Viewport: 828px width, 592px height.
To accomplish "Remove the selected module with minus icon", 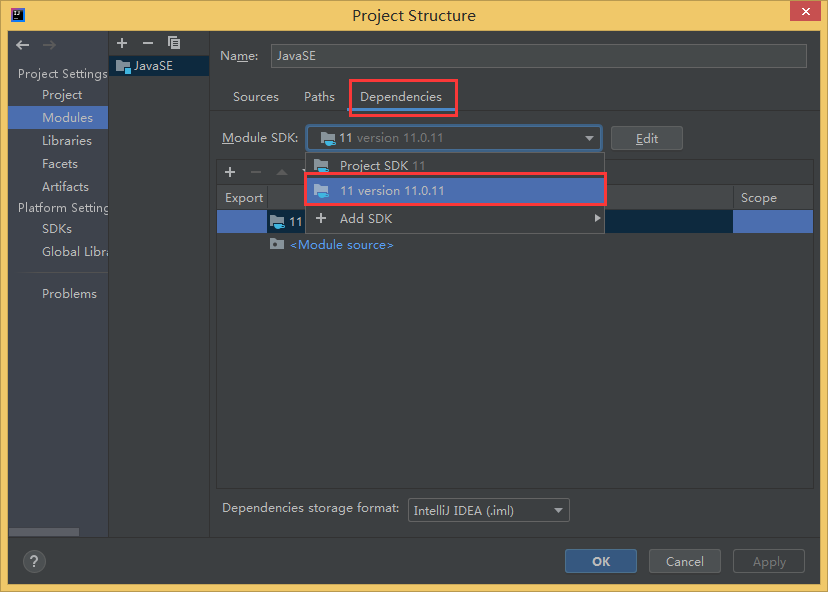I will pyautogui.click(x=148, y=43).
